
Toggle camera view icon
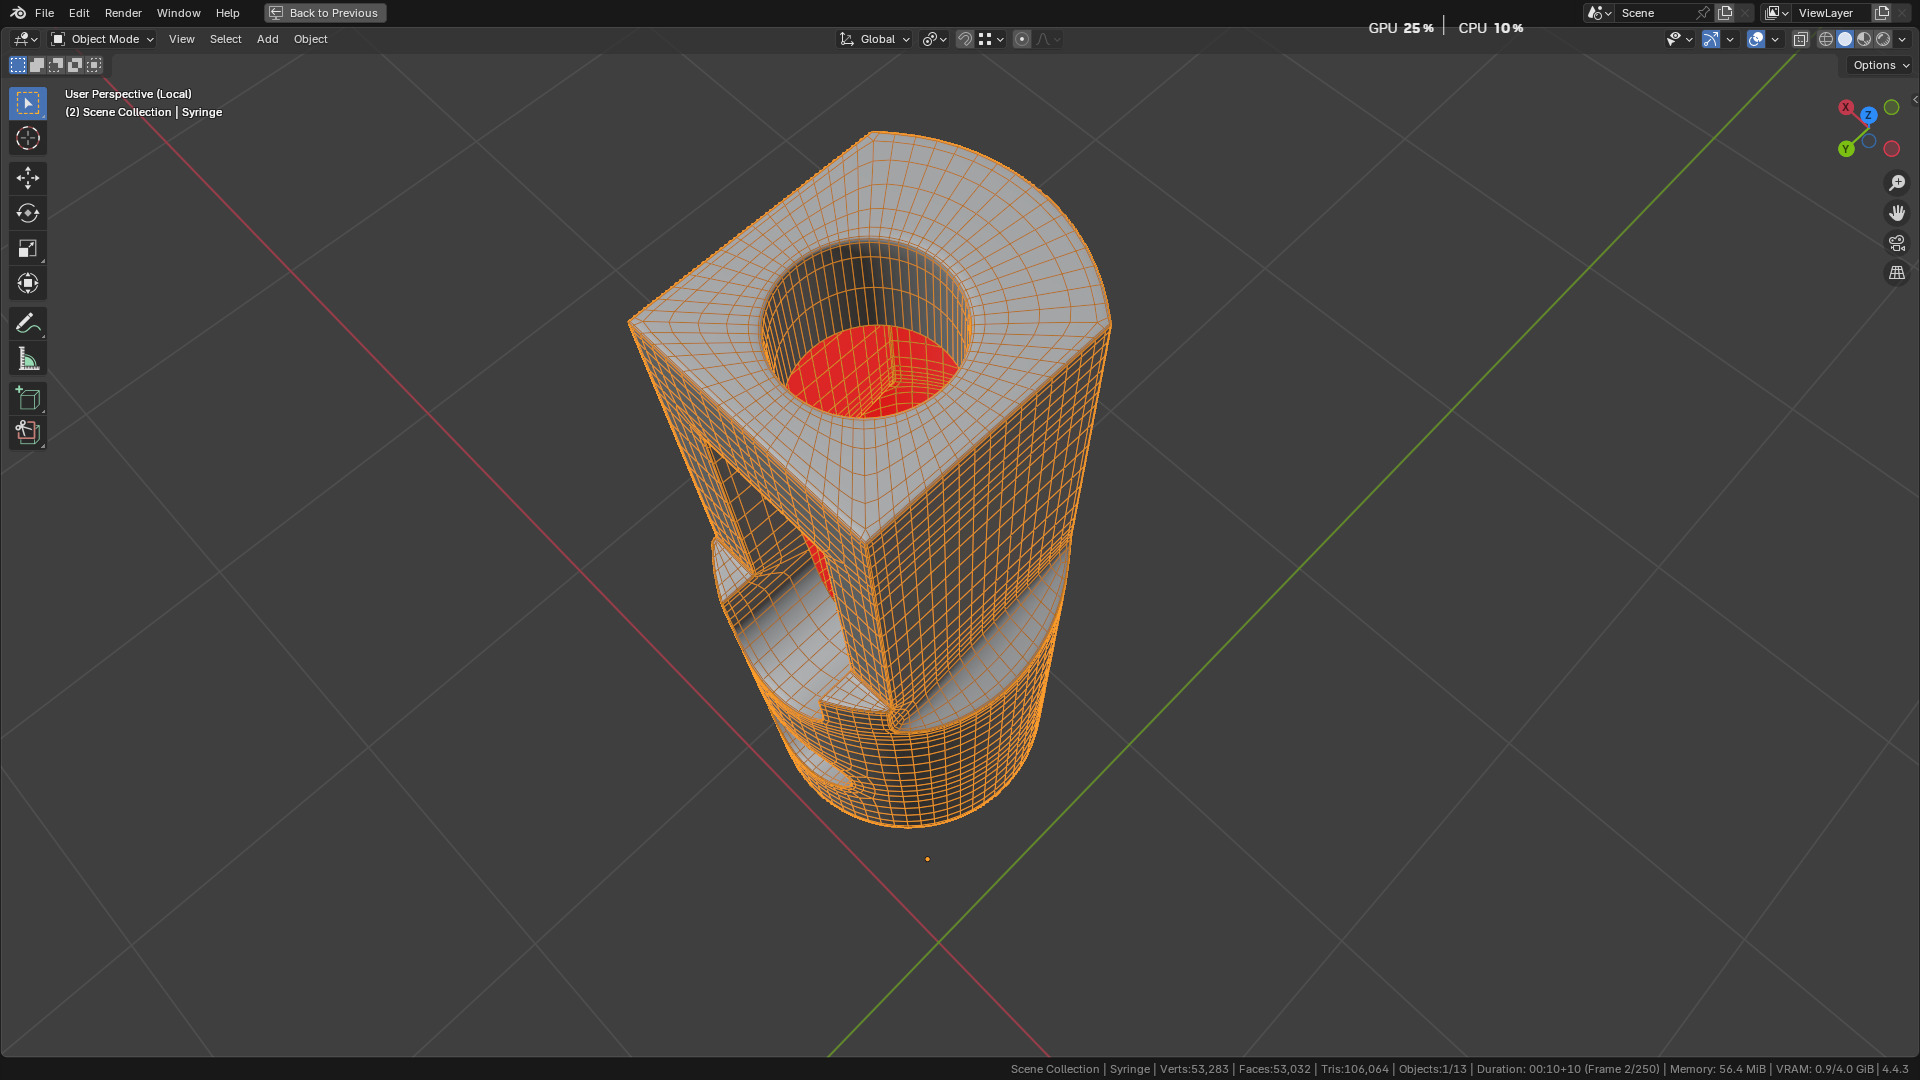pos(1896,243)
